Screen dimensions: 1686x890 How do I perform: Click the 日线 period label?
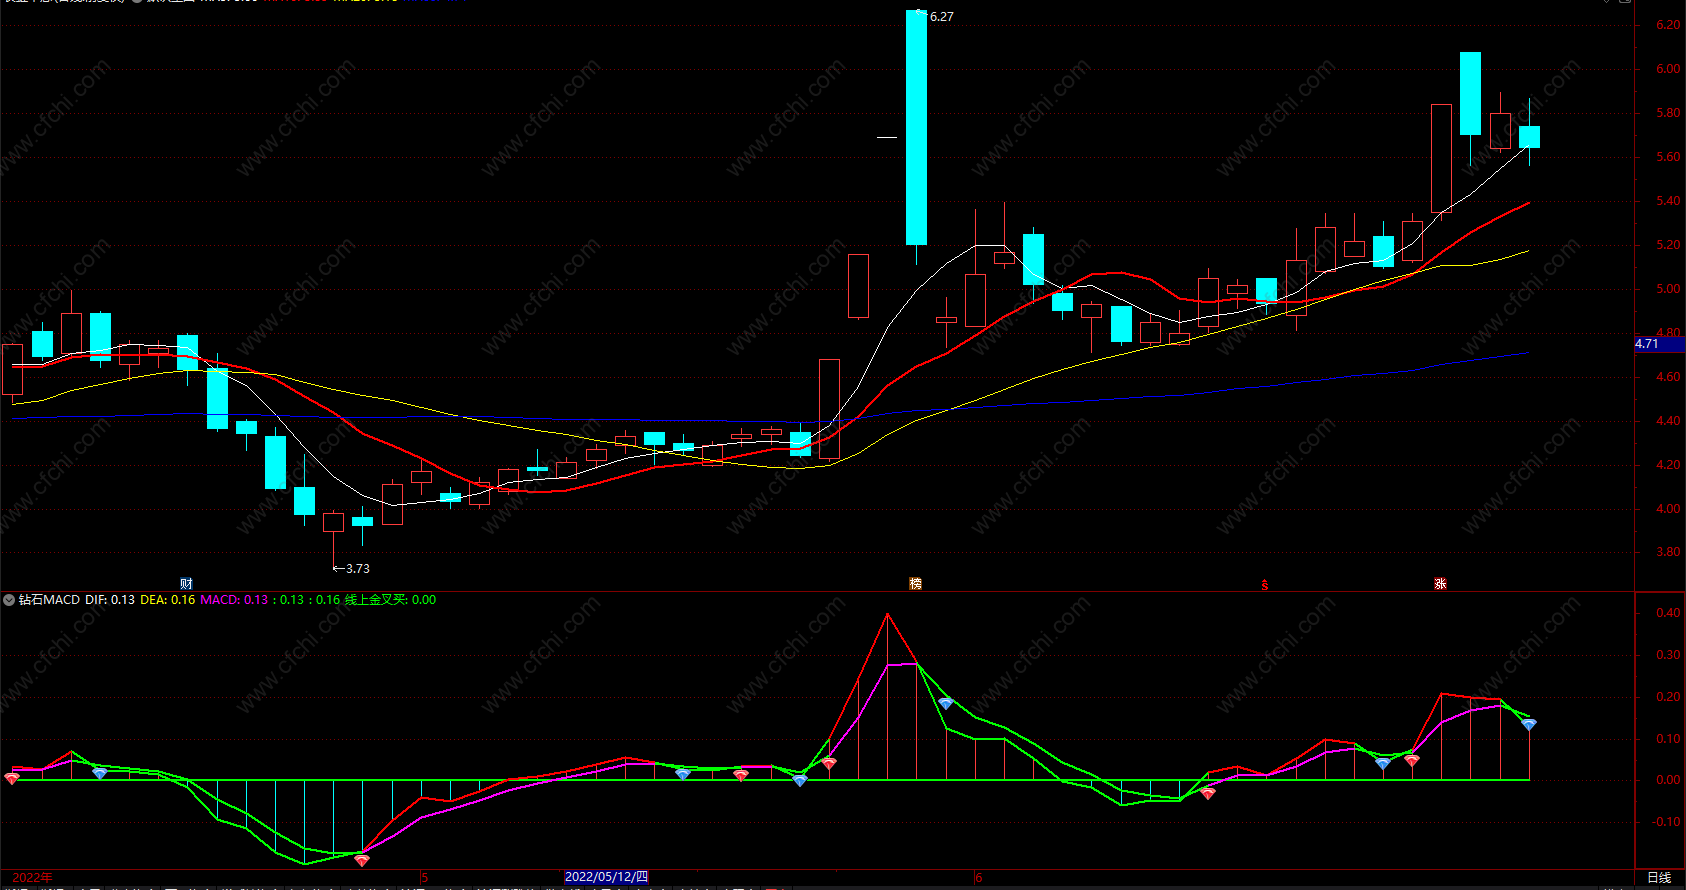1659,878
